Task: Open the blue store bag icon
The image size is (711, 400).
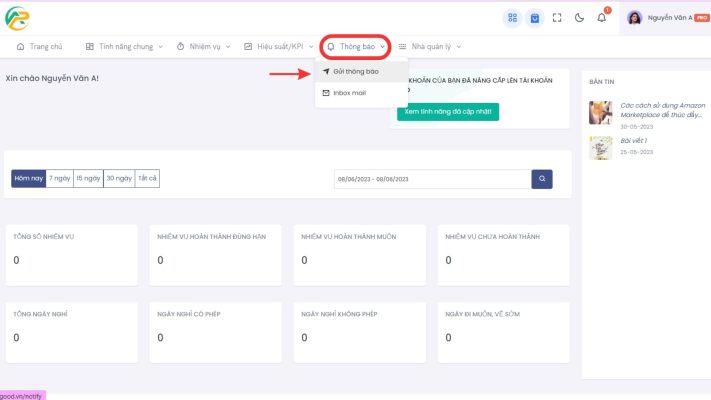Action: 535,18
